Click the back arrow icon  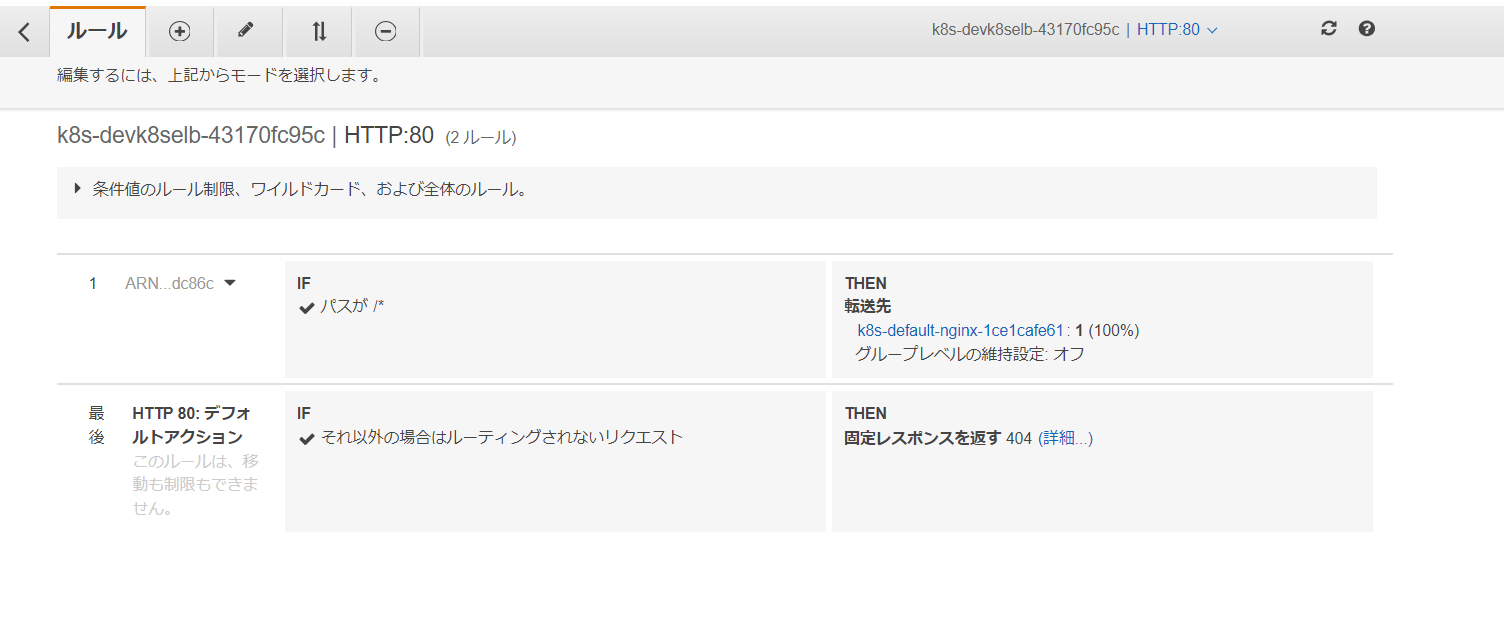click(x=24, y=31)
